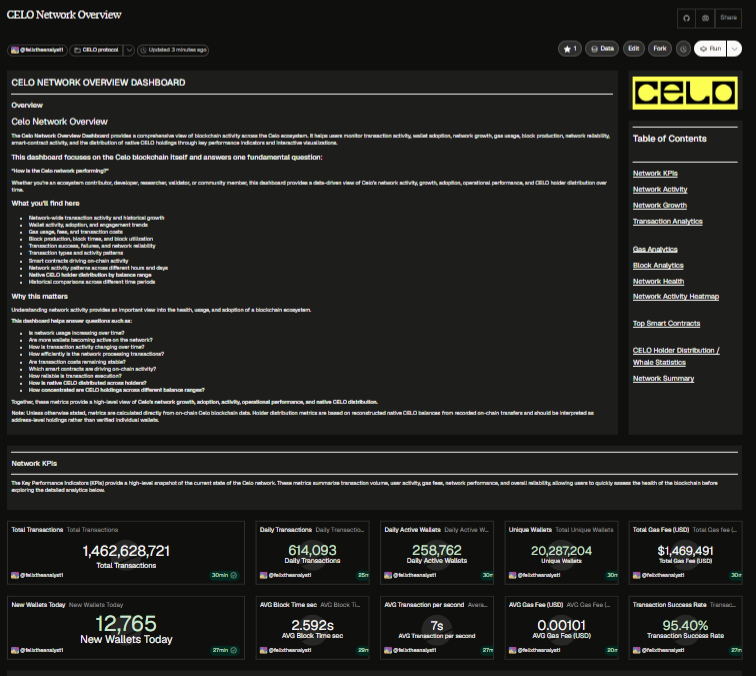Click the Total Gas Fee (USD) card title
This screenshot has width=756, height=676.
pos(661,529)
